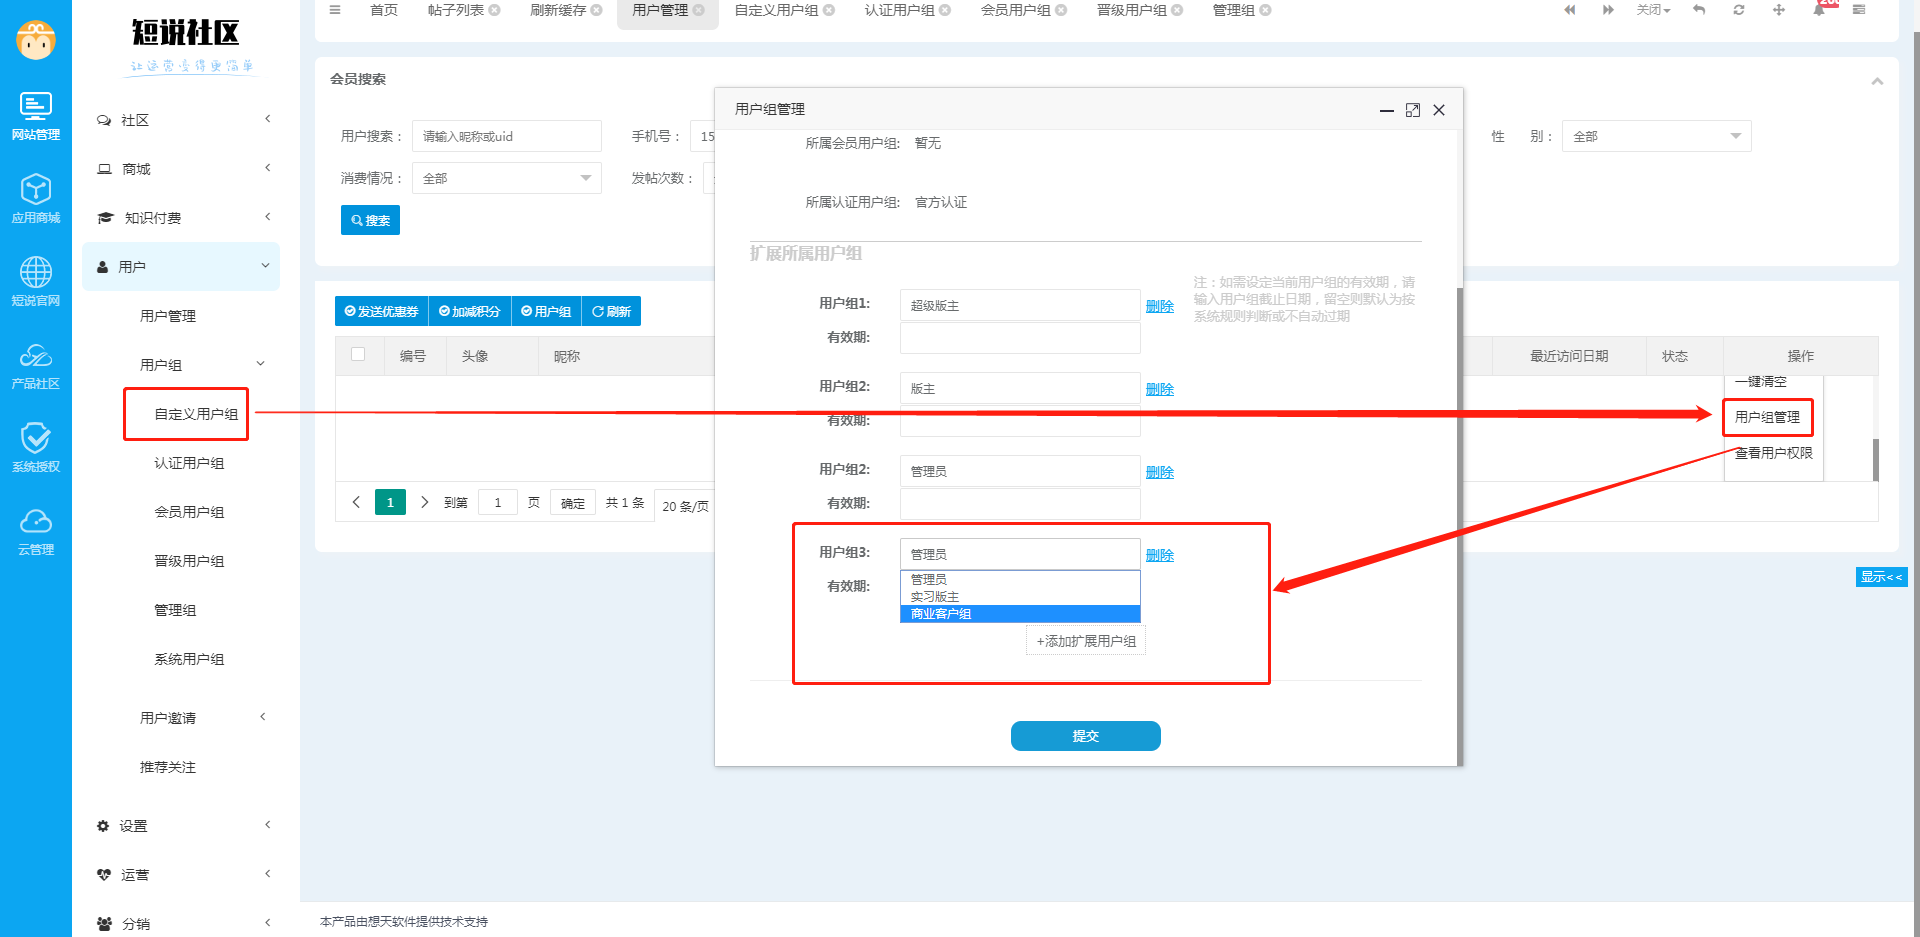Select 自定义用户组 in the sidebar menu

pyautogui.click(x=196, y=414)
